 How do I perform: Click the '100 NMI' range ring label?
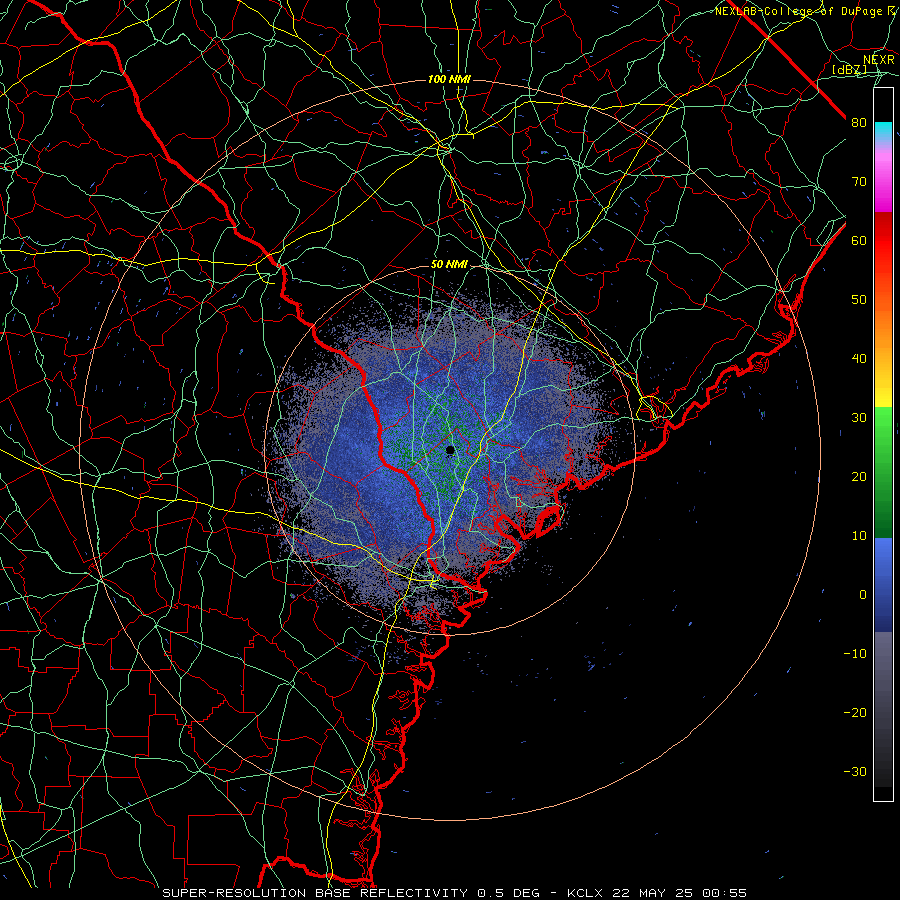coord(449,79)
